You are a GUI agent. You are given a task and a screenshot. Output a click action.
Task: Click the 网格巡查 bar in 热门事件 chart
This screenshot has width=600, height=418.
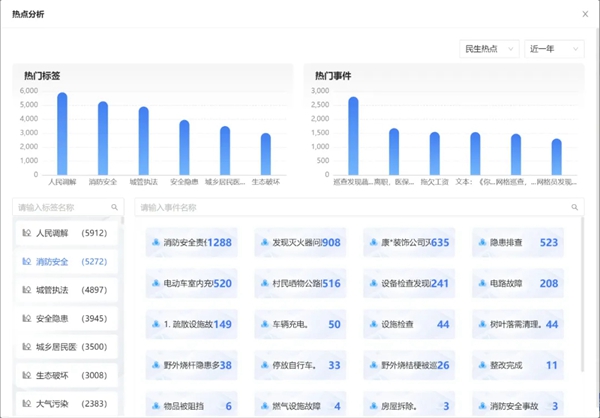(516, 154)
